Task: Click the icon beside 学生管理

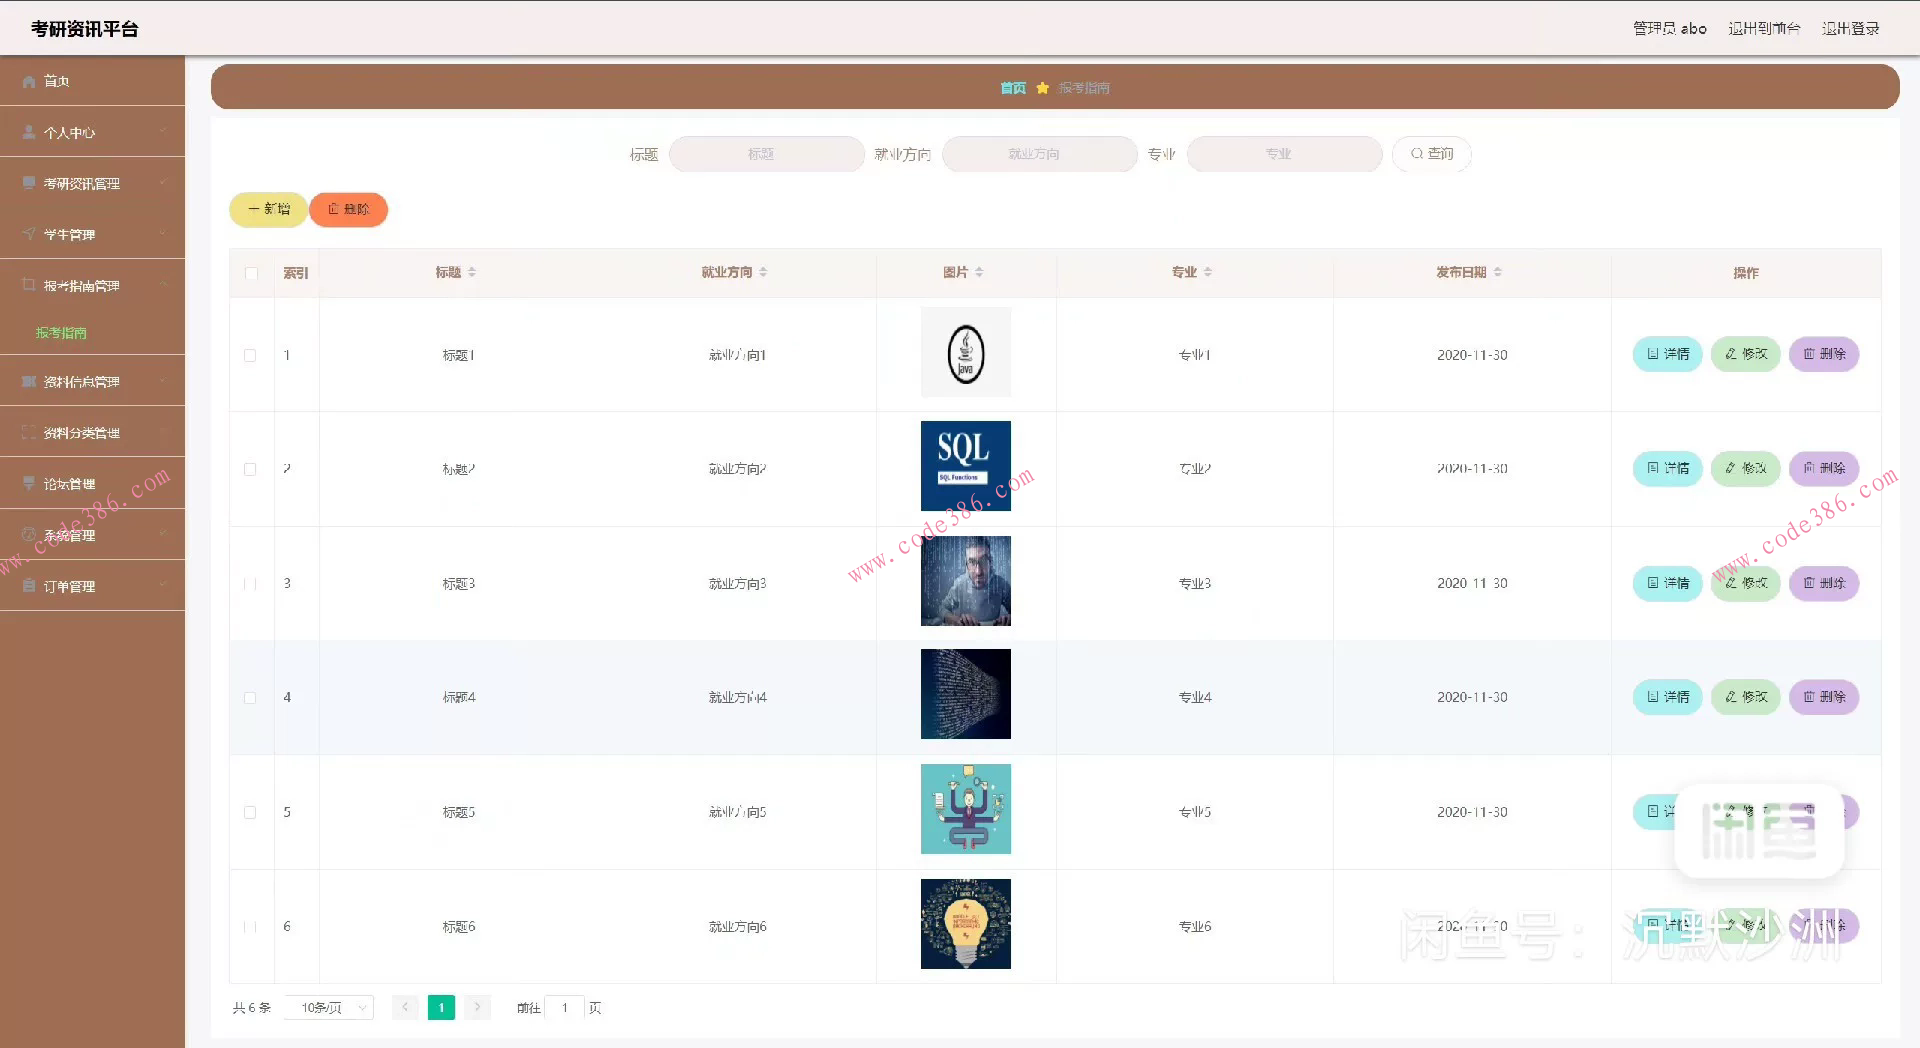Action: coord(29,234)
